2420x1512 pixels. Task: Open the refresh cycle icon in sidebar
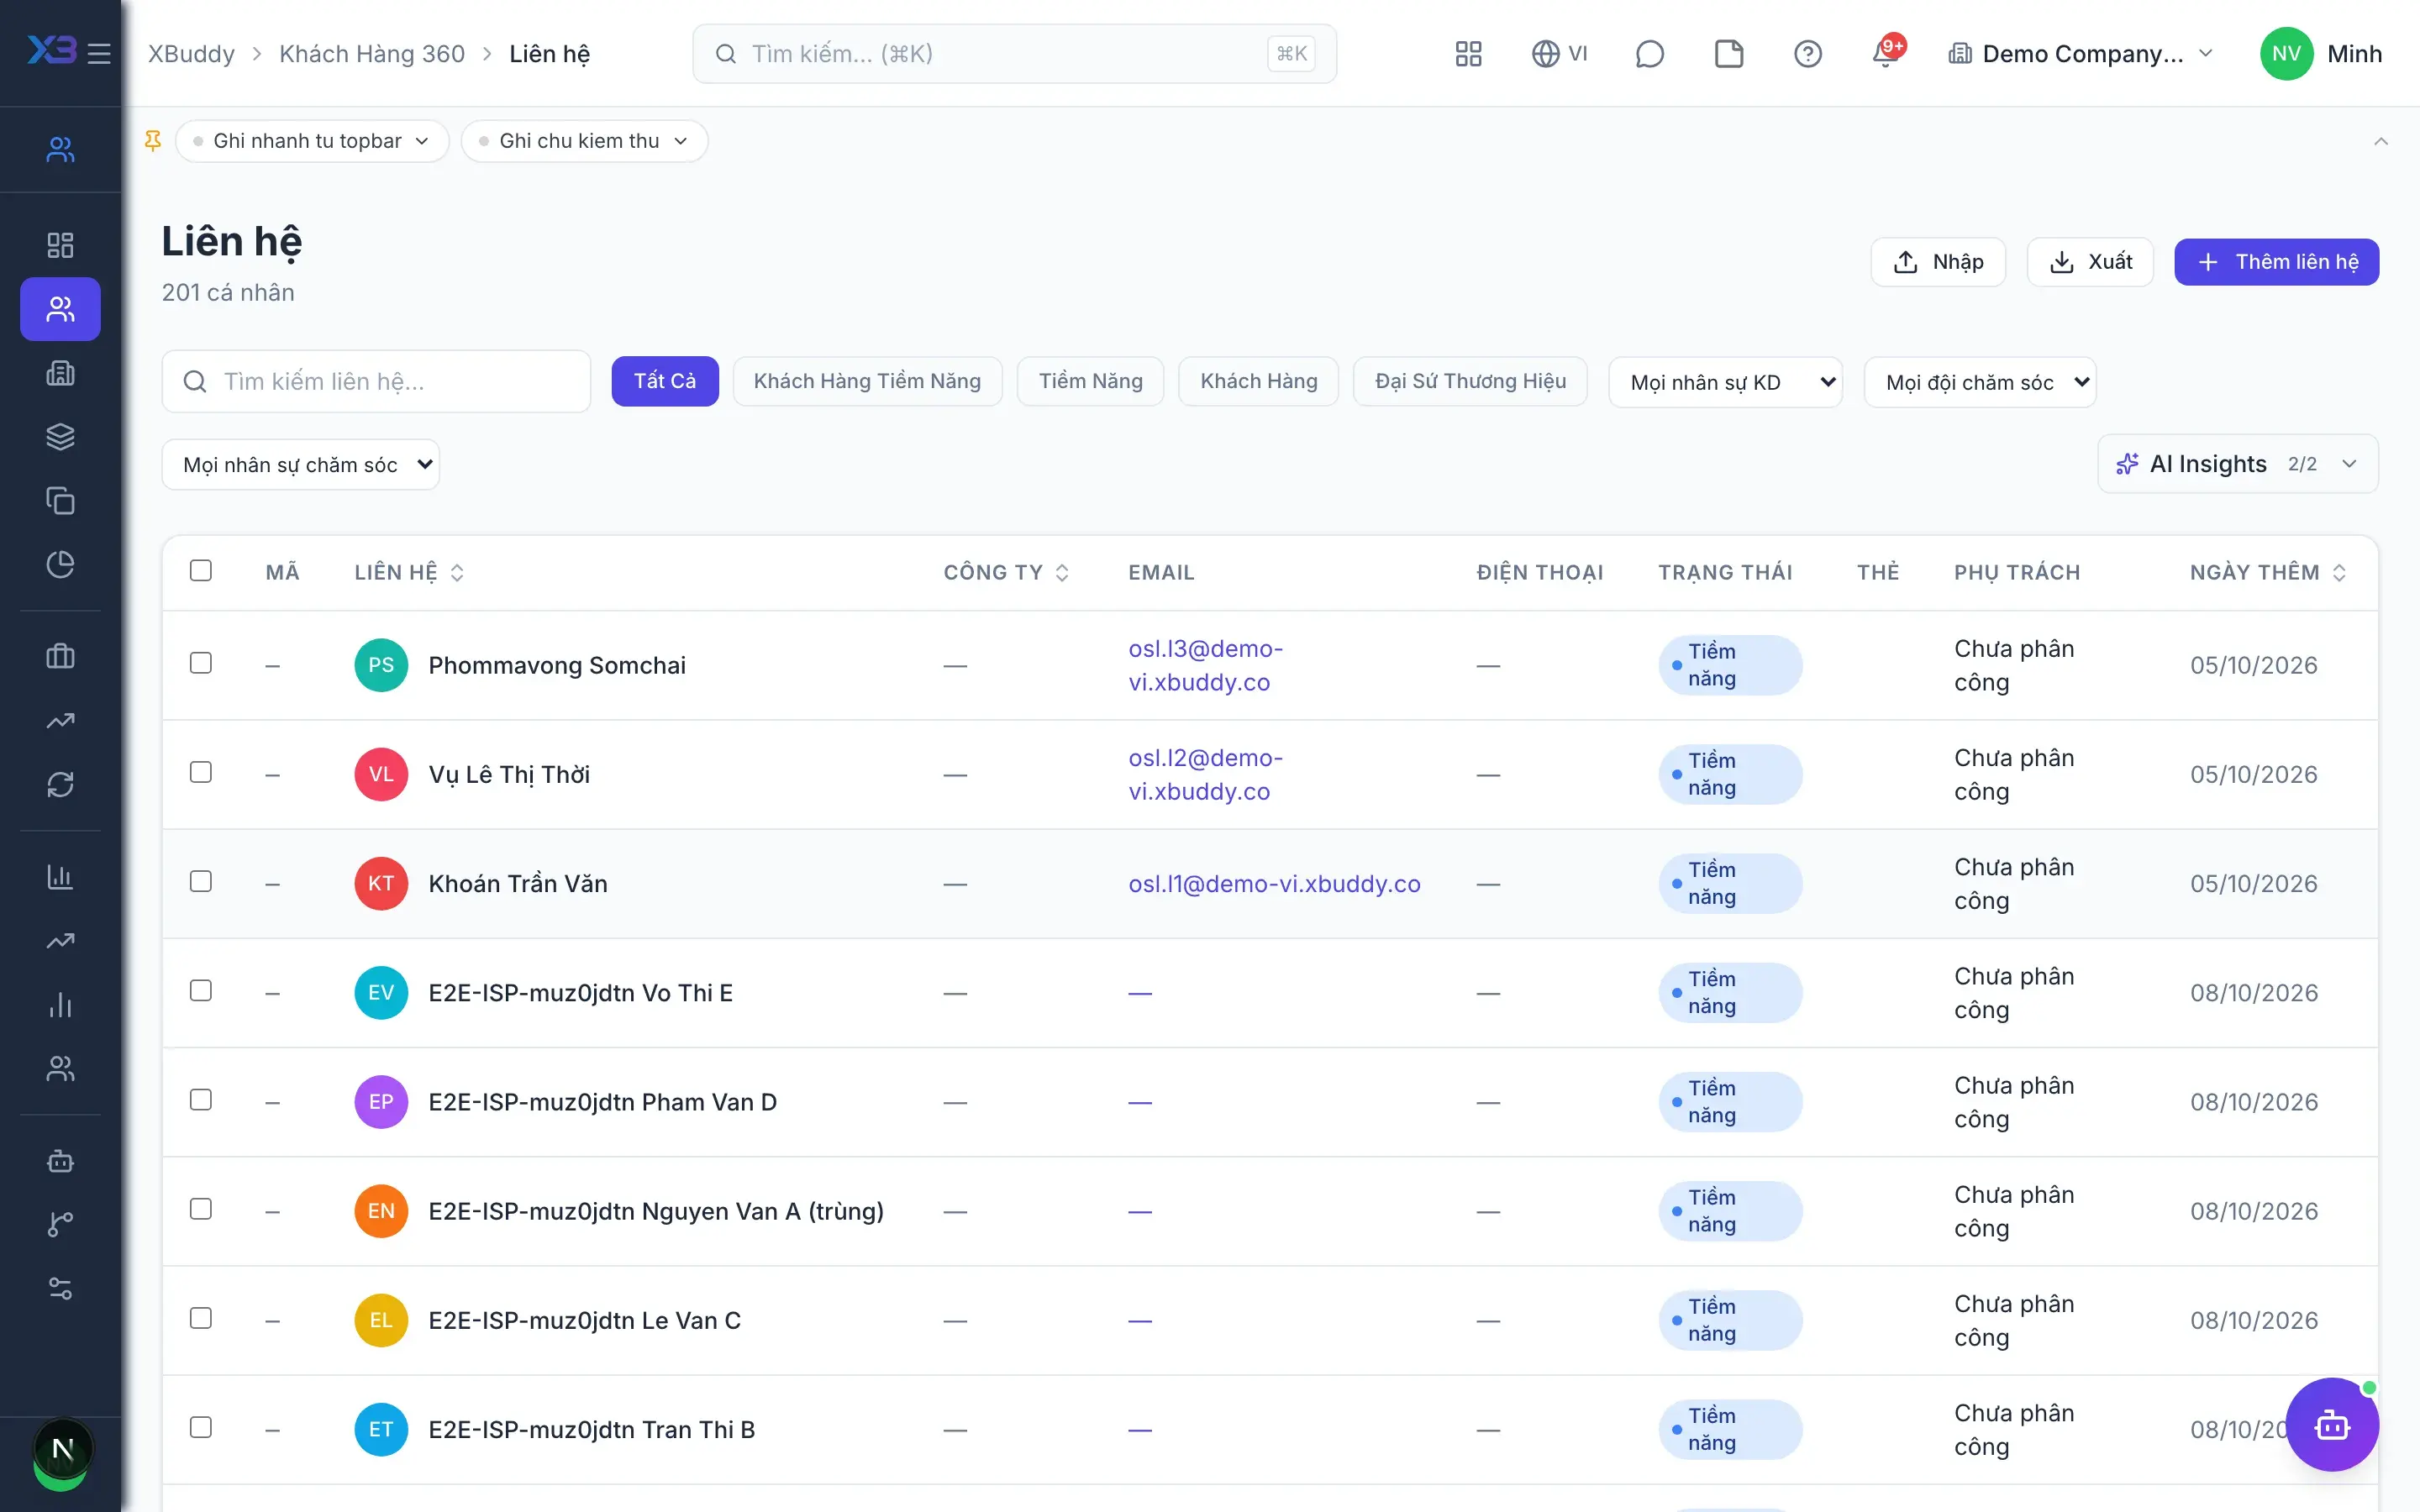[x=60, y=785]
